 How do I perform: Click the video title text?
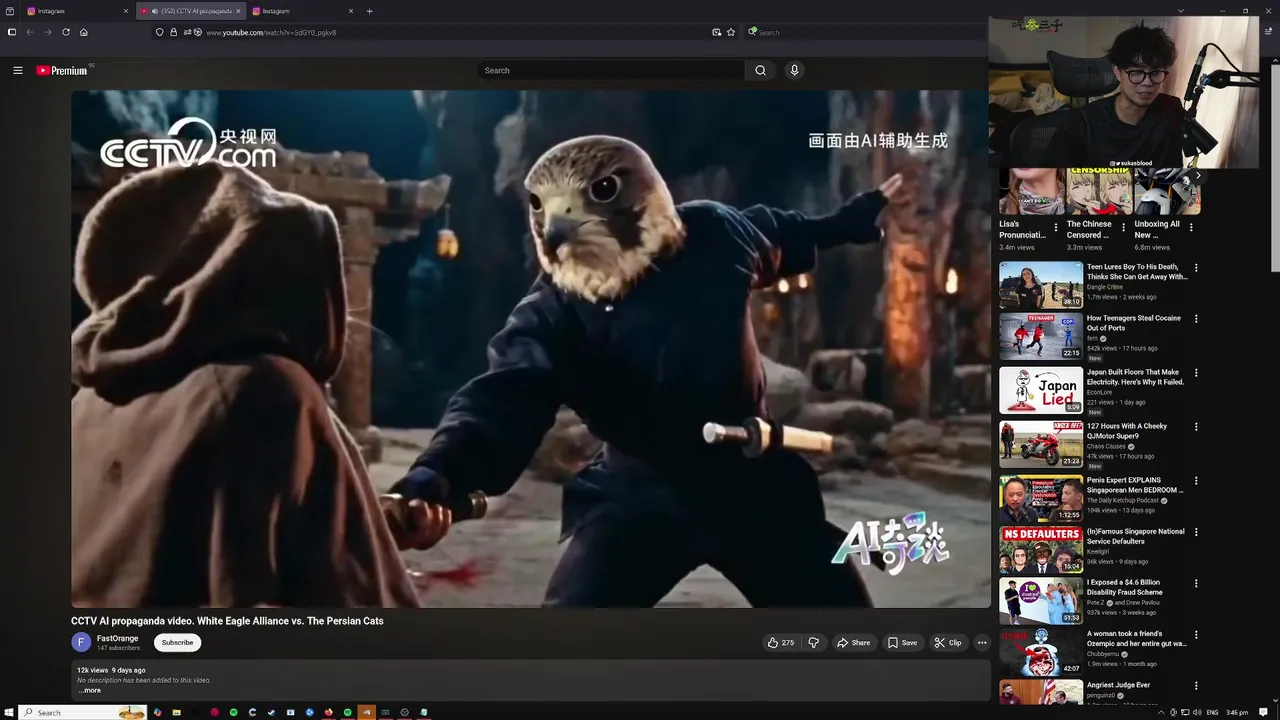coord(227,621)
